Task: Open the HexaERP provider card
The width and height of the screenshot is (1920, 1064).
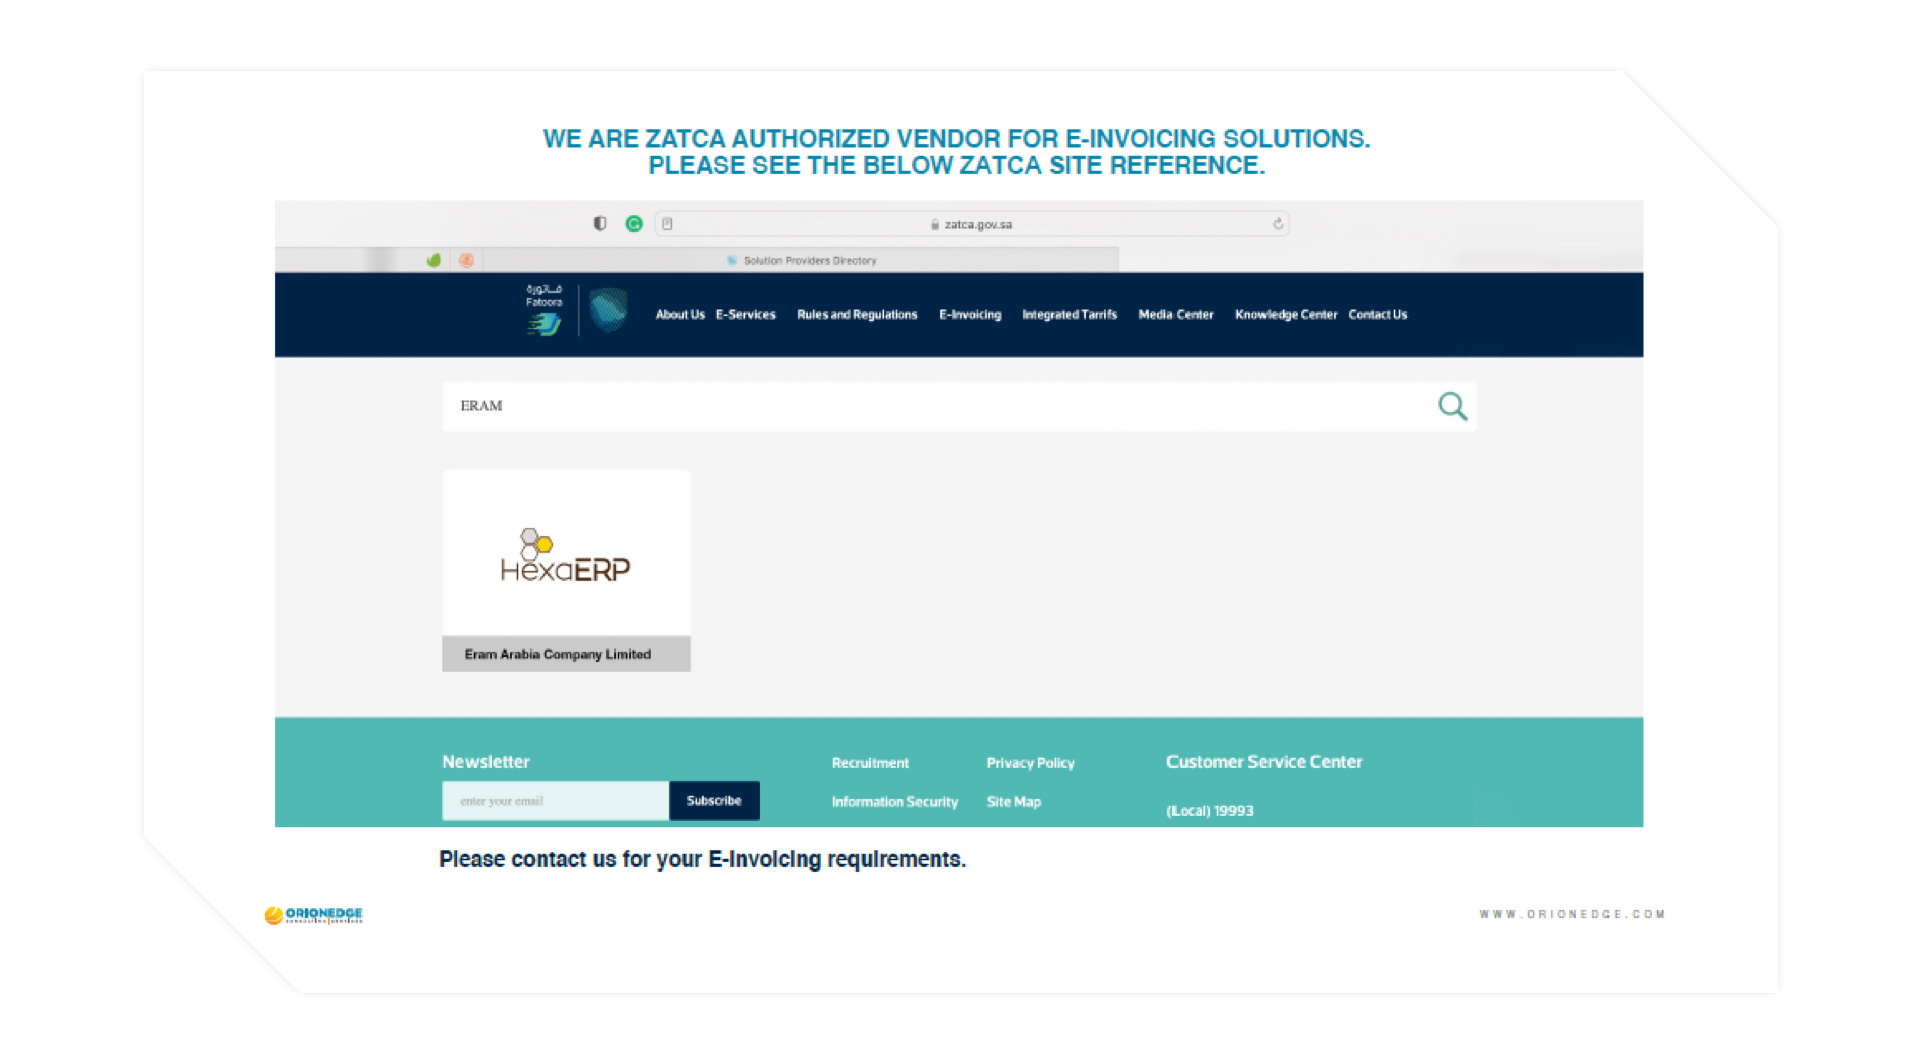Action: coord(566,570)
